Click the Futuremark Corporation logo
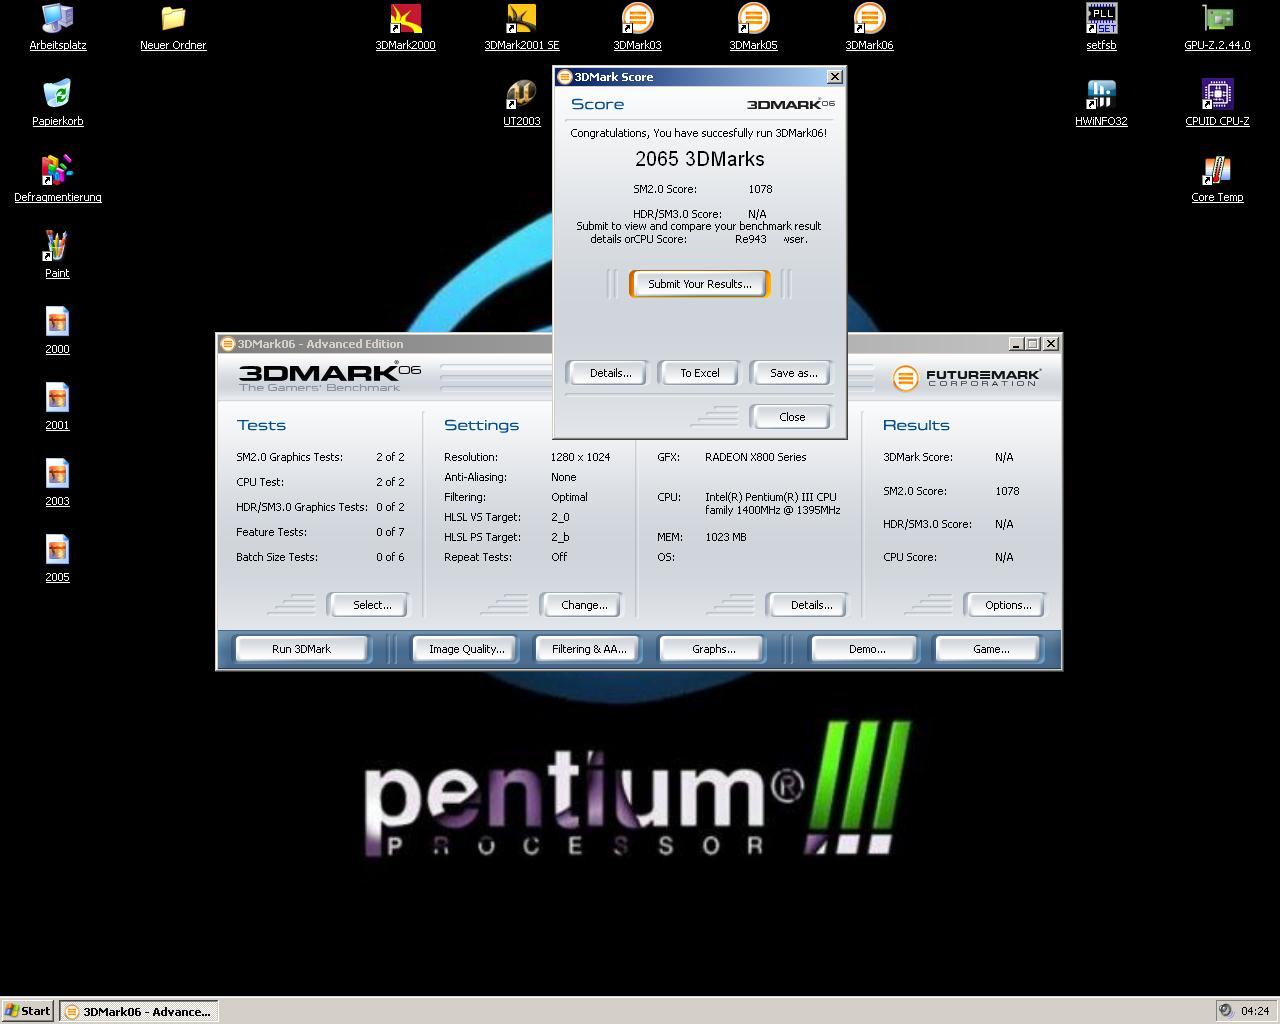Screen dimensions: 1280x1024 (966, 377)
